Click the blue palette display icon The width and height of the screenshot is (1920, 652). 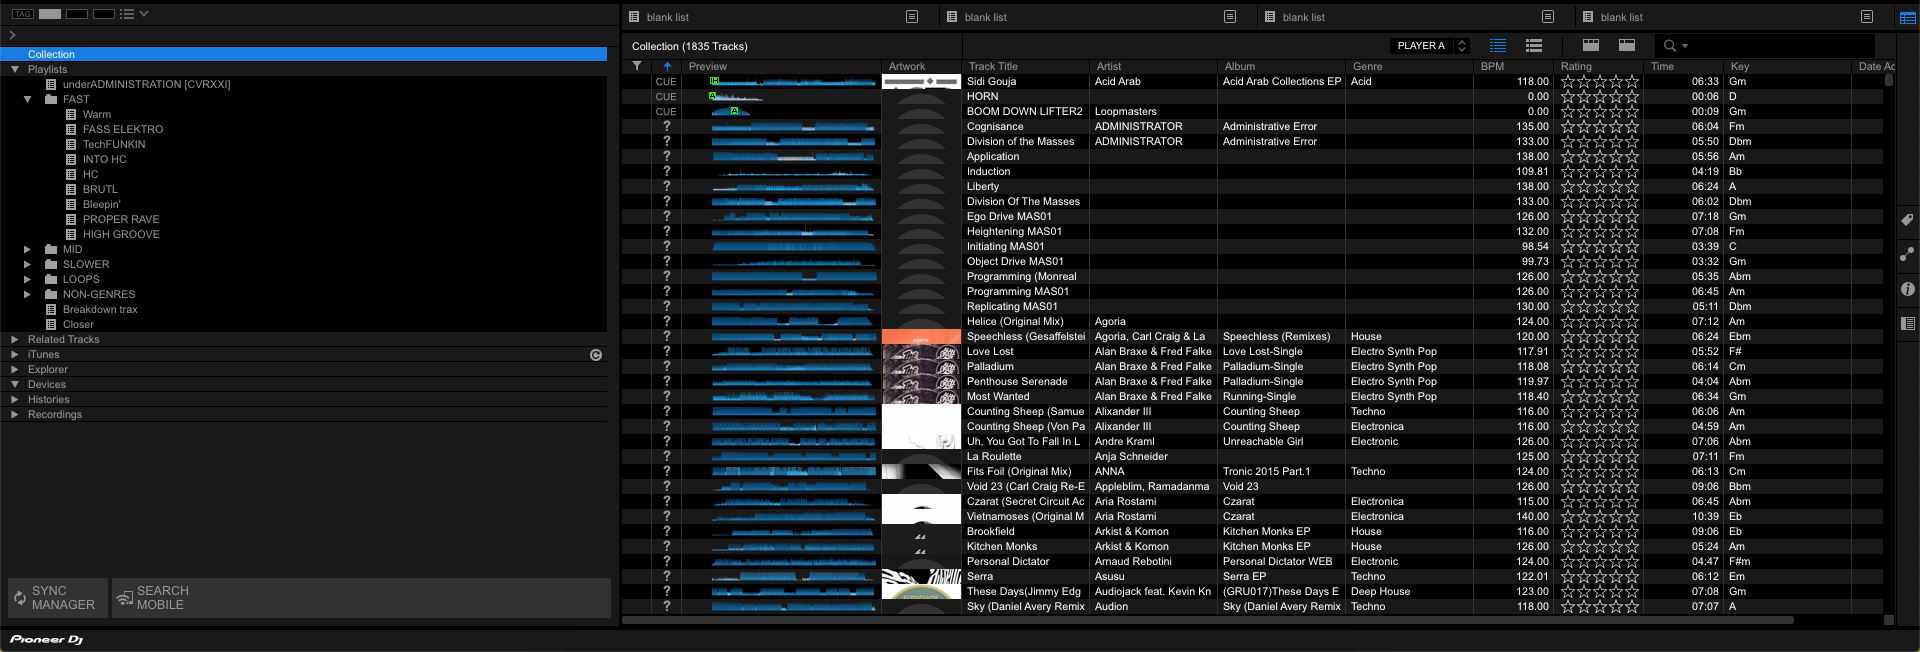point(1908,17)
